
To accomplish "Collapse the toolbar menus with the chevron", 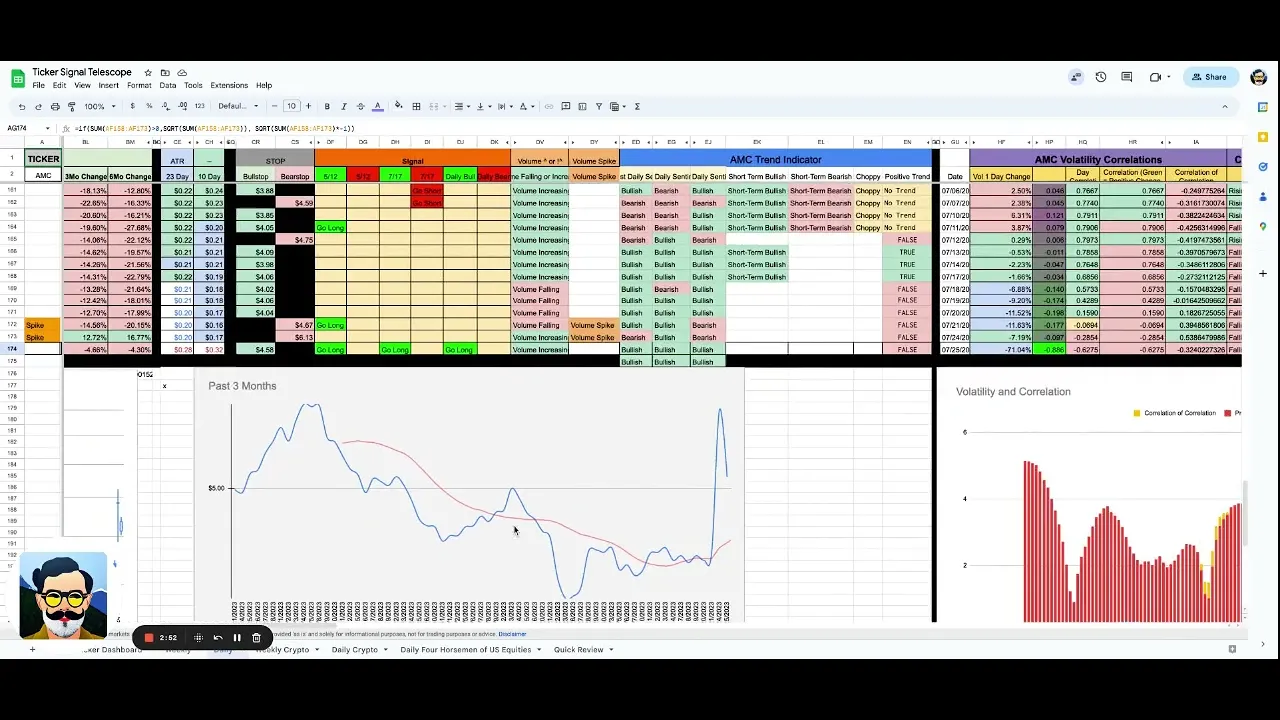I will pos(1225,106).
